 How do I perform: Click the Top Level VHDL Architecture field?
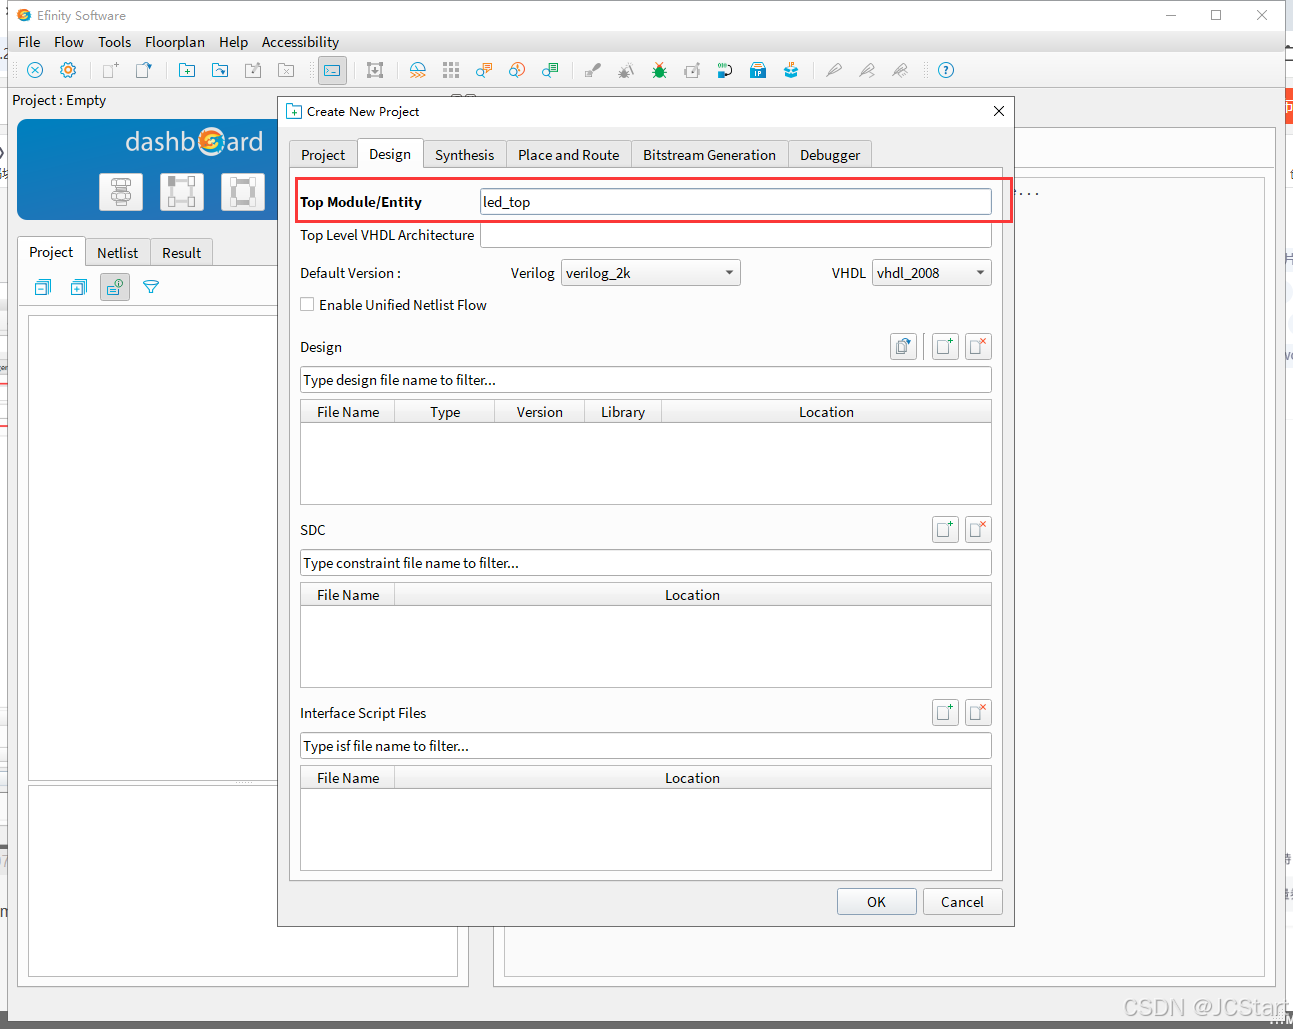(x=736, y=235)
